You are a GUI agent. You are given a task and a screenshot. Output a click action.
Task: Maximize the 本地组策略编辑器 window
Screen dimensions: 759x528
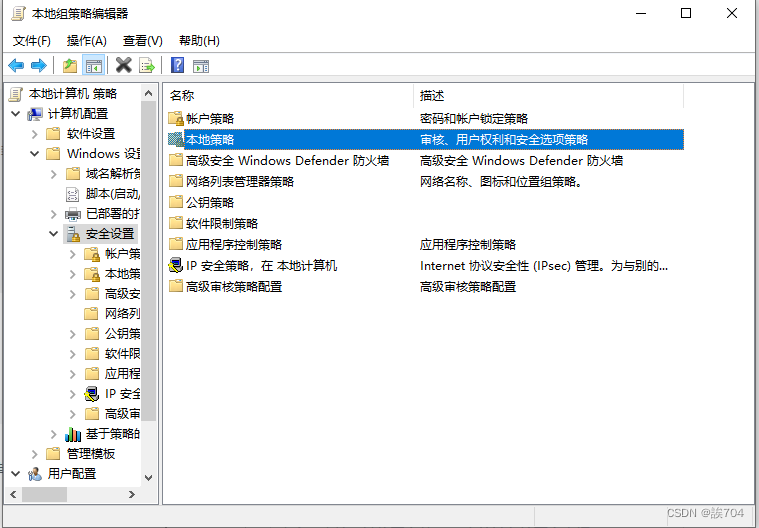pos(686,13)
